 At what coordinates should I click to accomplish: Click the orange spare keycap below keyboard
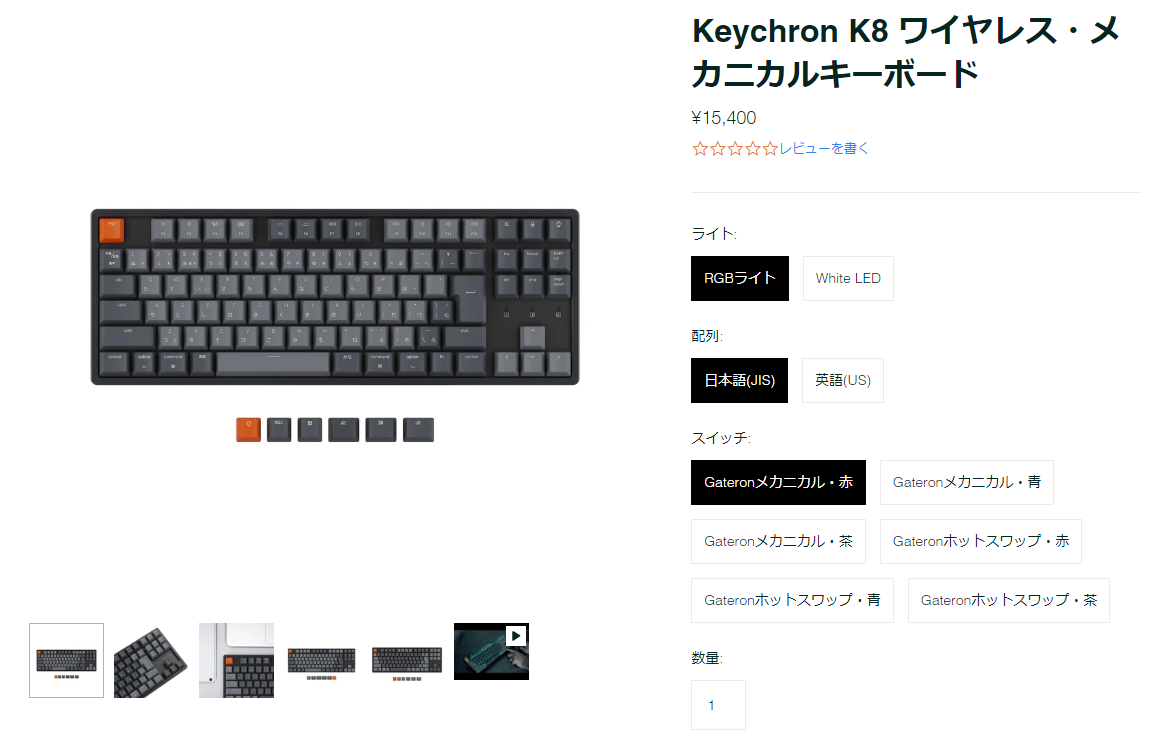point(248,430)
